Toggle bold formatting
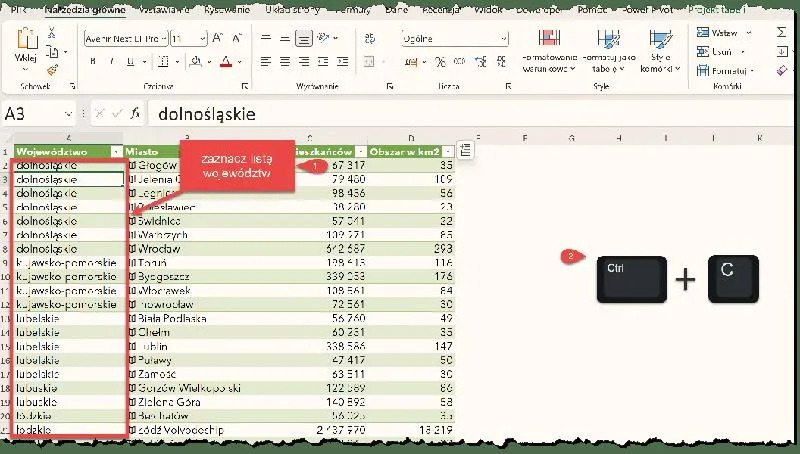Viewport: 800px width, 454px height. point(93,62)
